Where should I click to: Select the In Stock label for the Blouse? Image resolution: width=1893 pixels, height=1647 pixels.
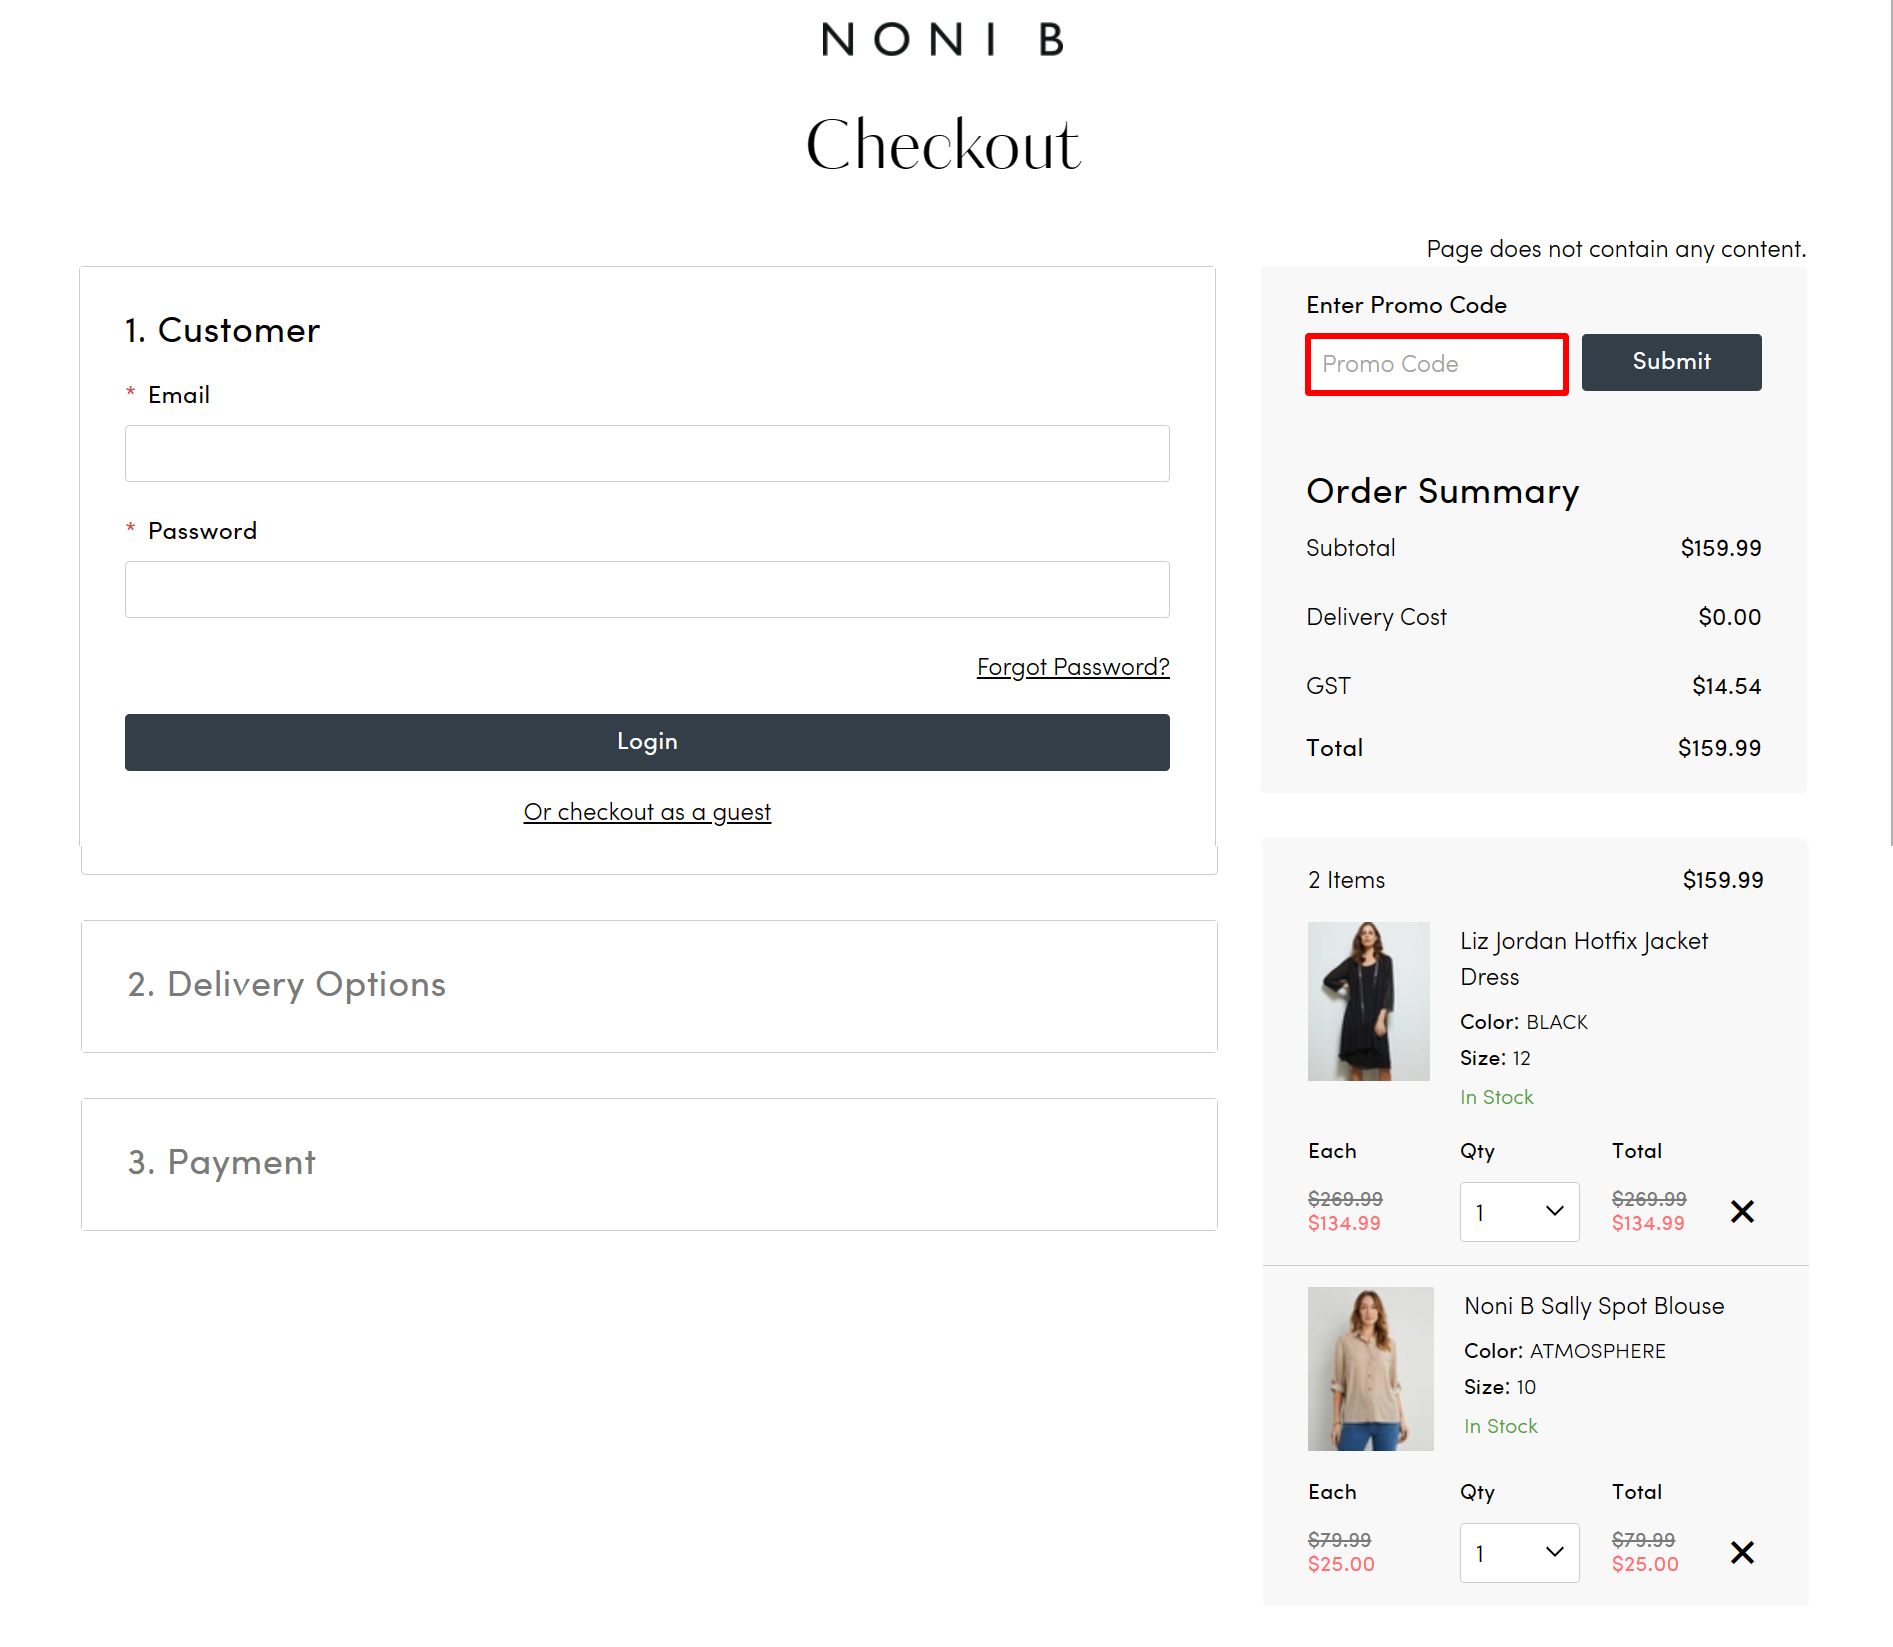point(1500,1426)
